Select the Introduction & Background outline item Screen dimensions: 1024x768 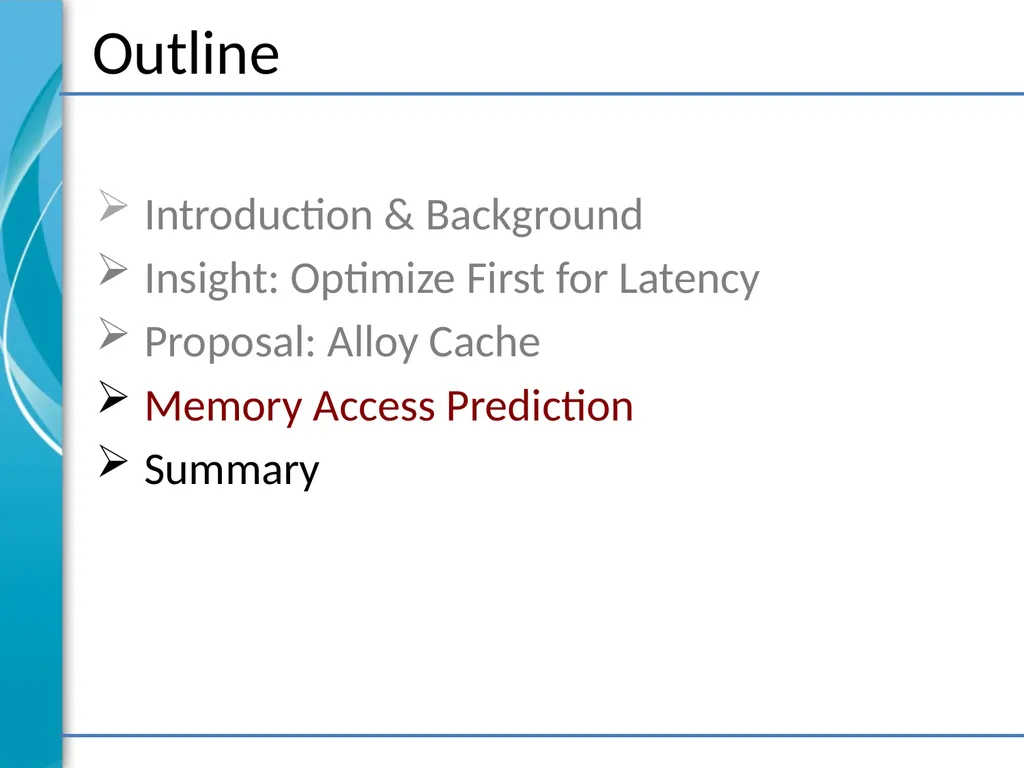click(394, 214)
